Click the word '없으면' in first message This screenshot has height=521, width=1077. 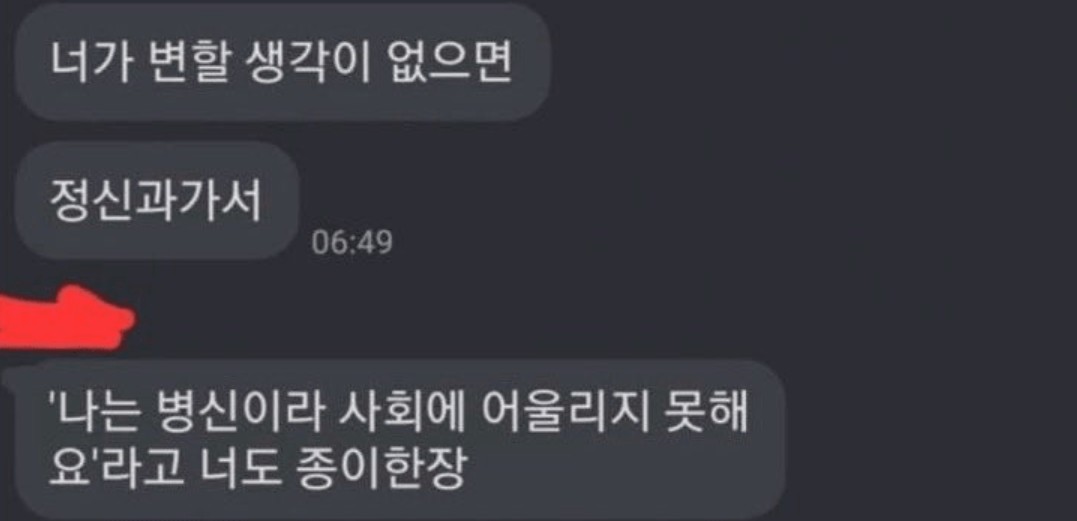coord(449,63)
